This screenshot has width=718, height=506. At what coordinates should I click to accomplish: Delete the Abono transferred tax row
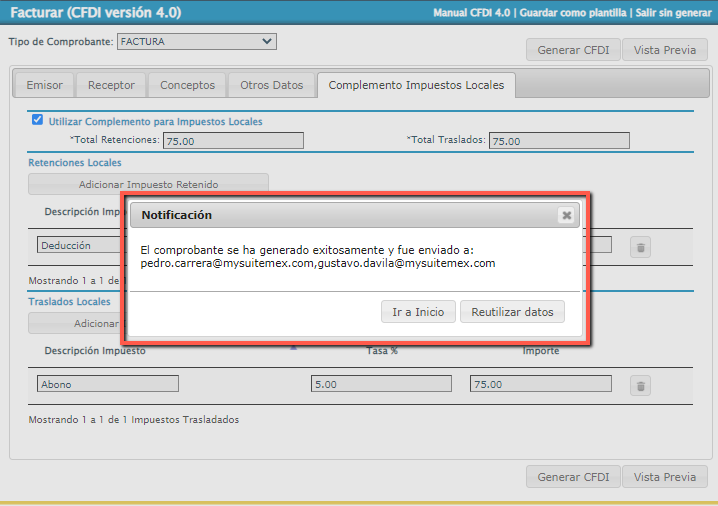641,385
